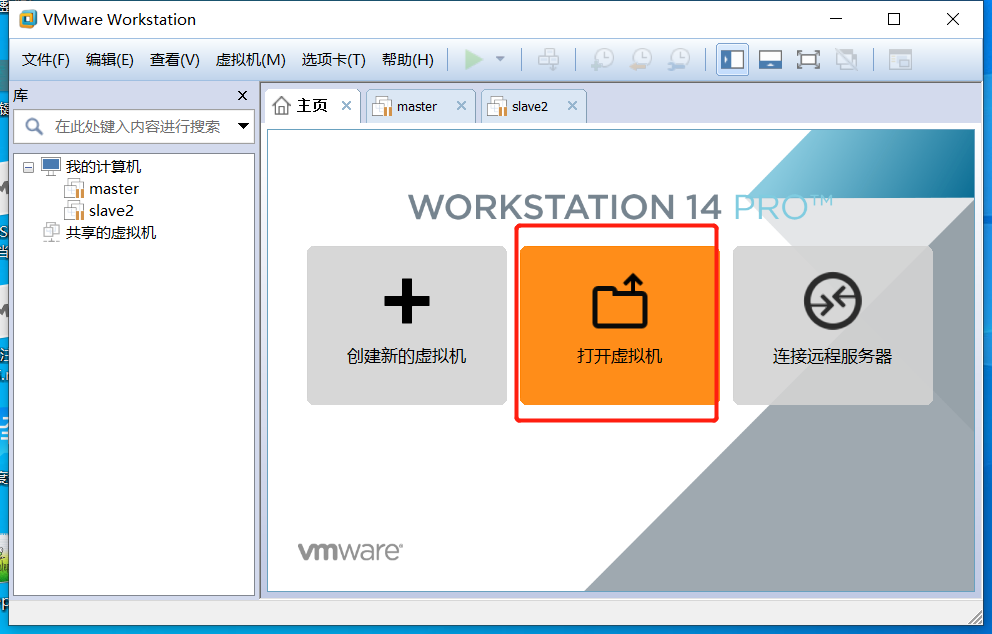
Task: Open the 选项卡(T) menu
Action: point(333,60)
